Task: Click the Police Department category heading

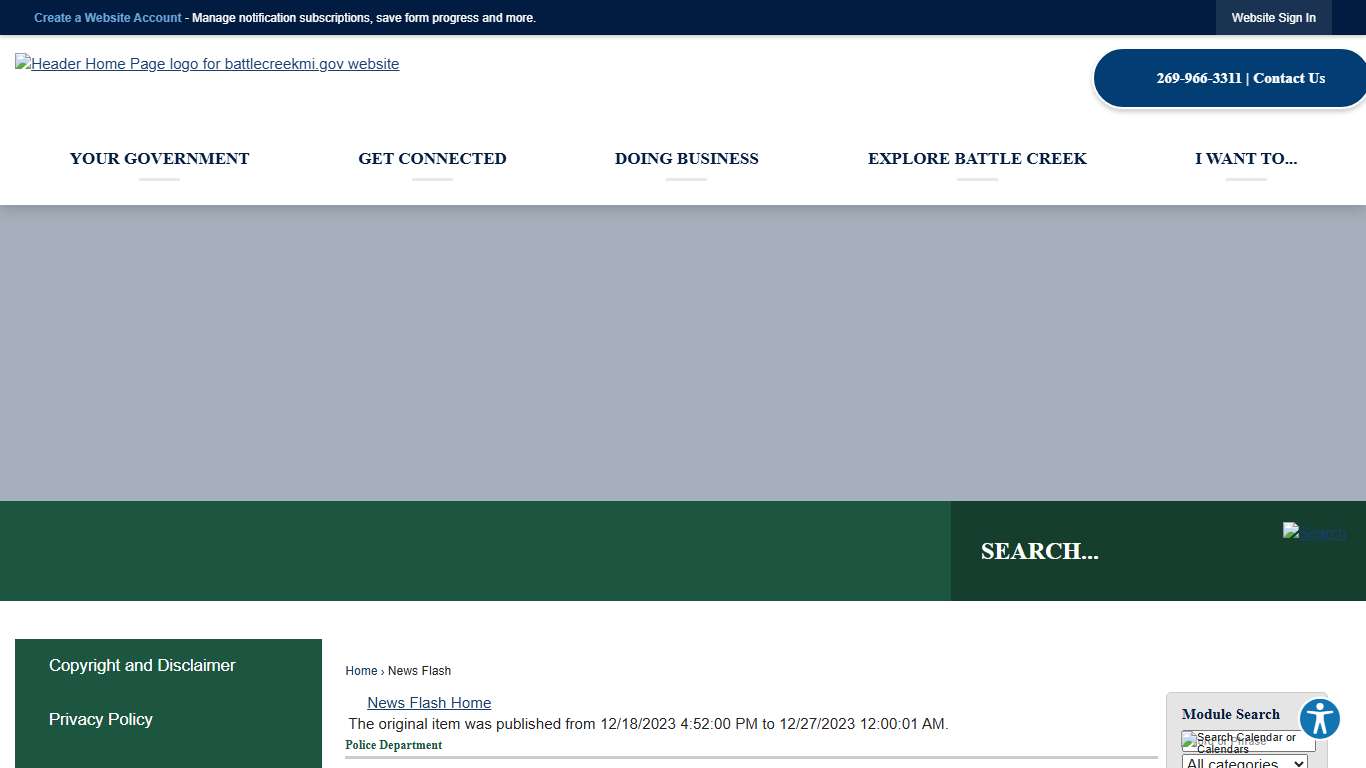Action: point(394,745)
